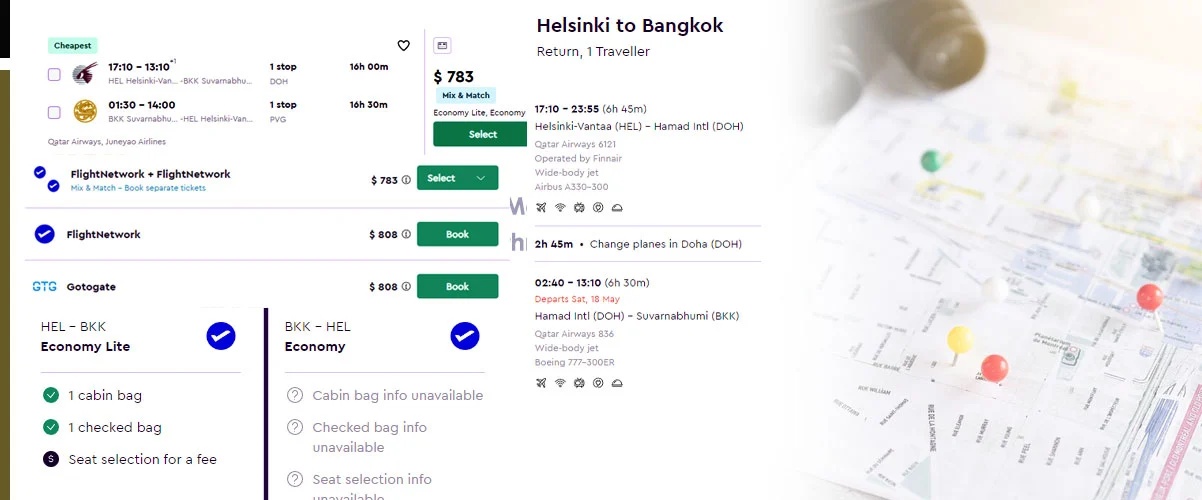Open Mix & Match – Book separate tickets link

[138, 188]
